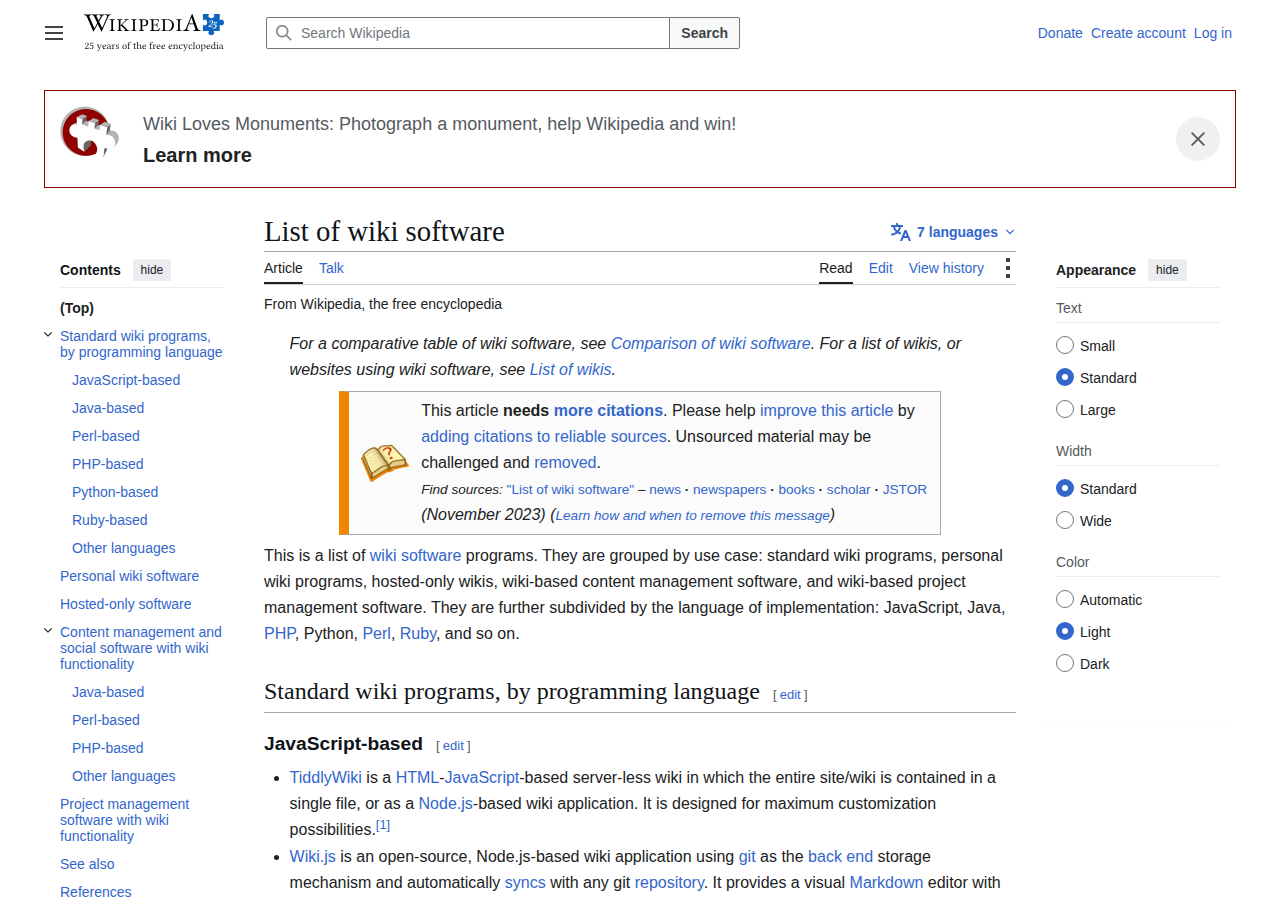The image size is (1280, 900).
Task: Open the TiddlyWiki article link
Action: point(326,777)
